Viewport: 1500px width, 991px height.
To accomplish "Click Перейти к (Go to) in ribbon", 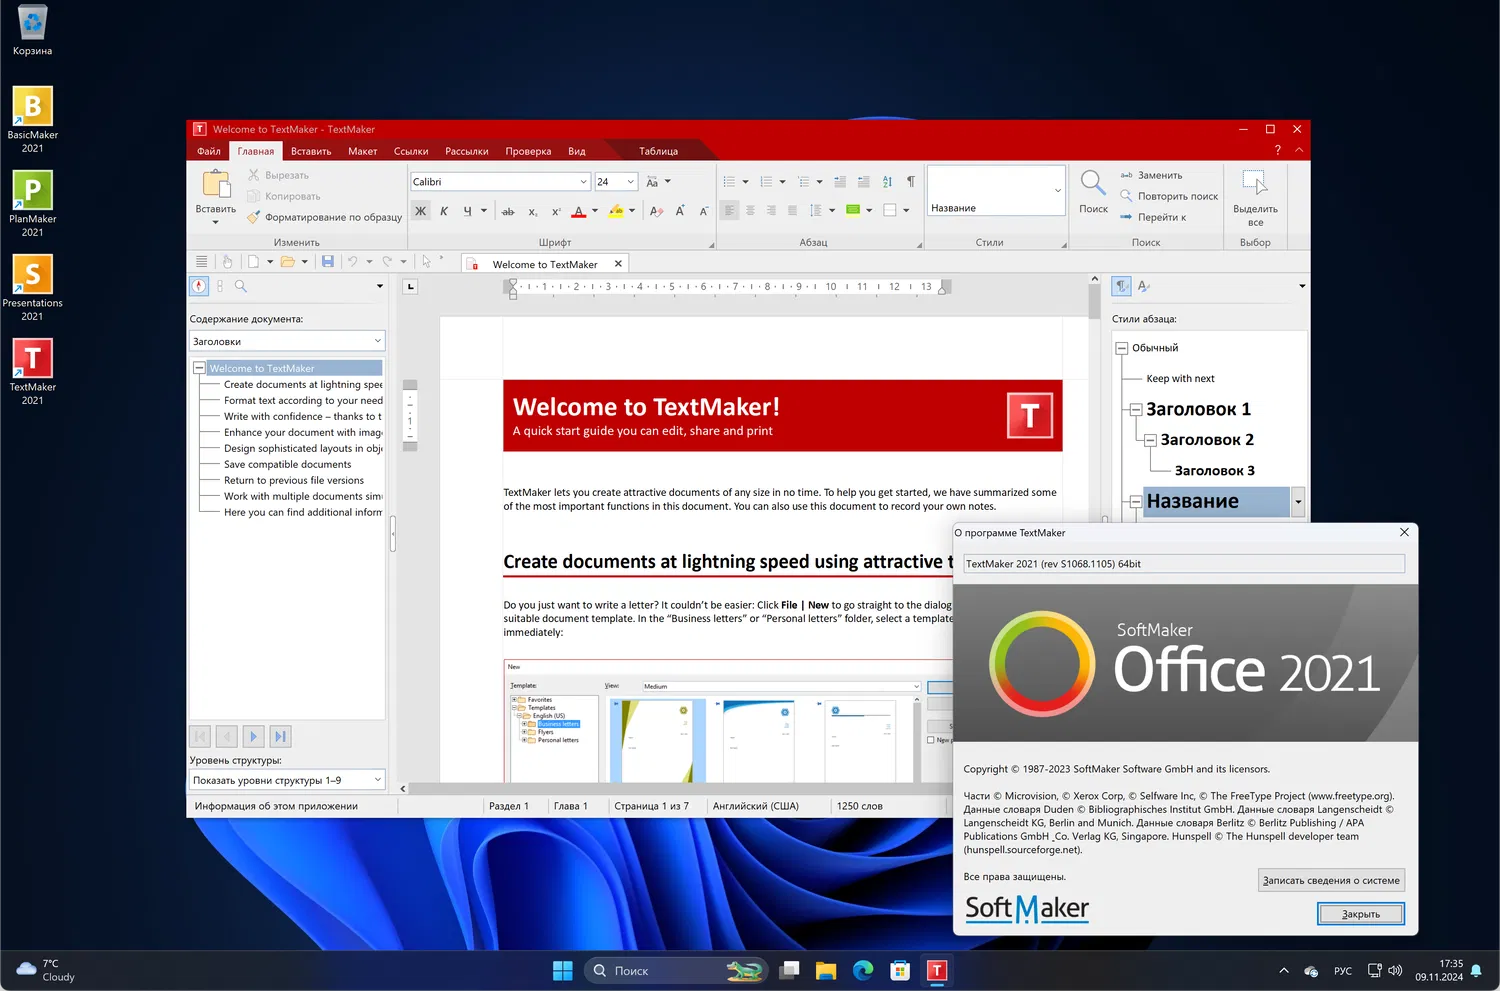I will 1153,217.
